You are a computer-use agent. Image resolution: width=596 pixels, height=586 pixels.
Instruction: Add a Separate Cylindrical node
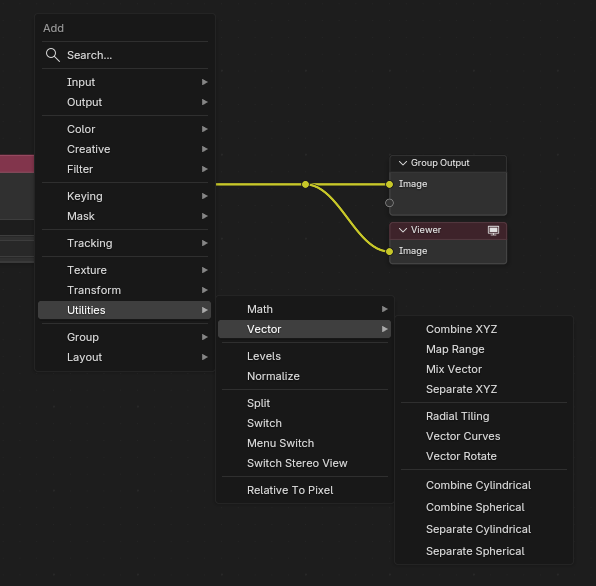coord(483,529)
